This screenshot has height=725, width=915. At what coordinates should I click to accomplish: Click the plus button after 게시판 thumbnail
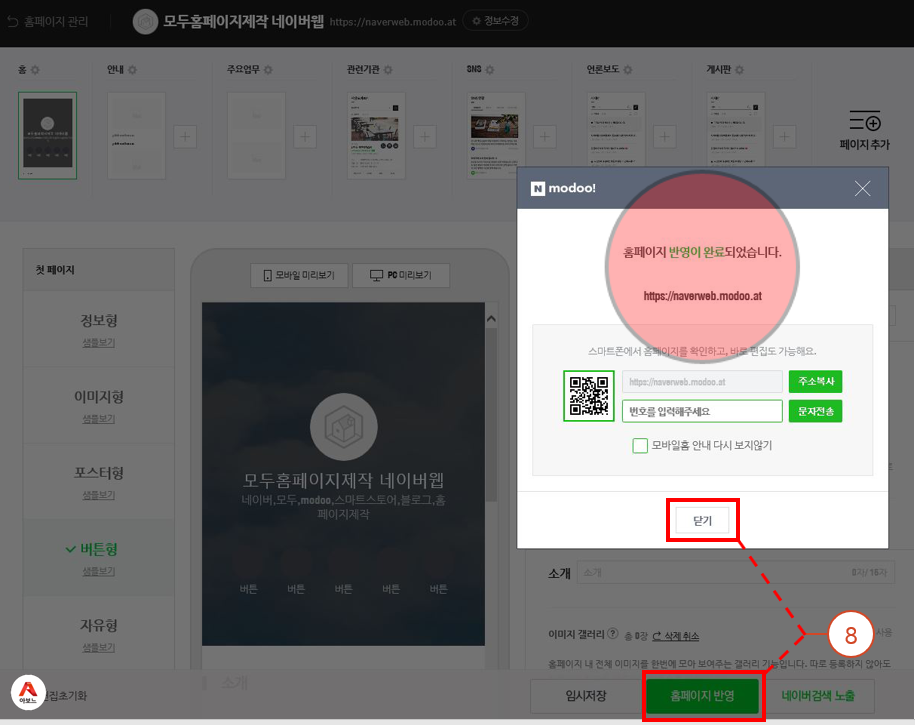tap(784, 137)
